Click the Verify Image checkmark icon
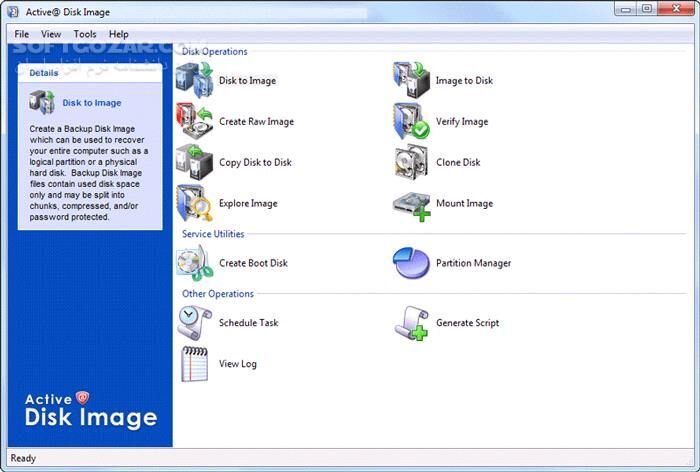The width and height of the screenshot is (700, 472). pyautogui.click(x=411, y=121)
